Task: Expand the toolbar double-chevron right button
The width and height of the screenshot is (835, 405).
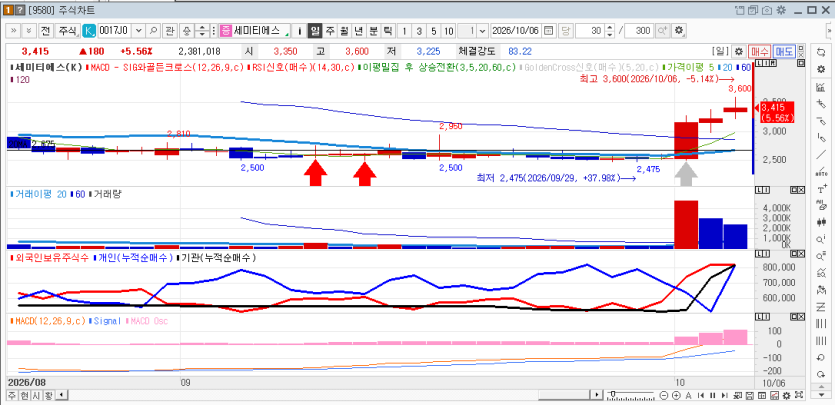Action: click(x=14, y=31)
